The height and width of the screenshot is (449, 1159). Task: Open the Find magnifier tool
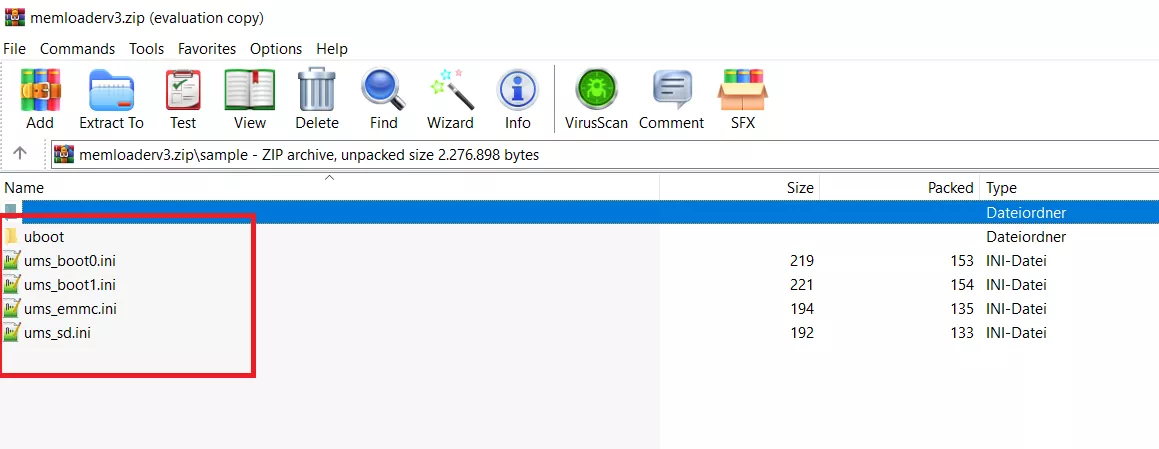pyautogui.click(x=383, y=99)
